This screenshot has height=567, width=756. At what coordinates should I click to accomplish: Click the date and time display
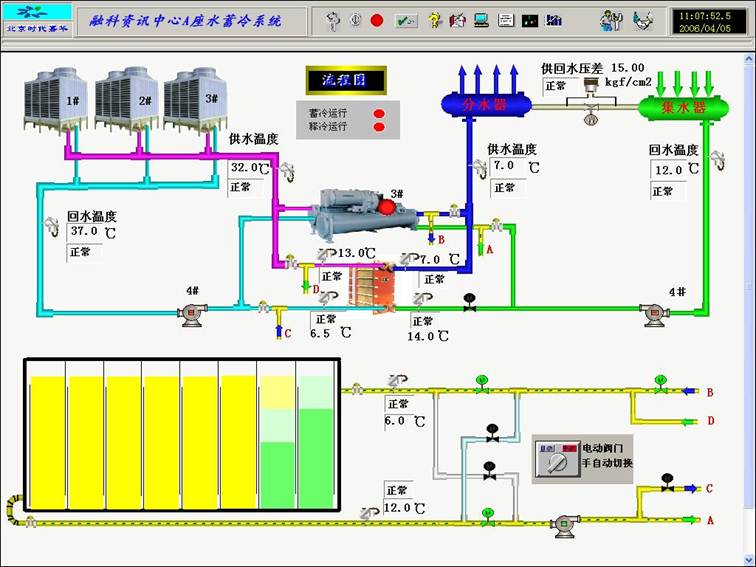[709, 22]
